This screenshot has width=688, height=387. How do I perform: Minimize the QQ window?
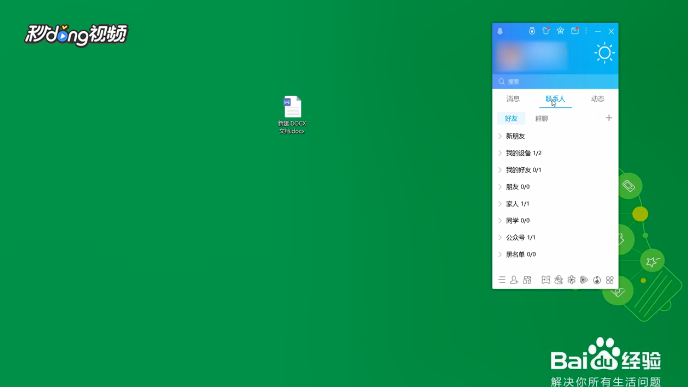598,31
